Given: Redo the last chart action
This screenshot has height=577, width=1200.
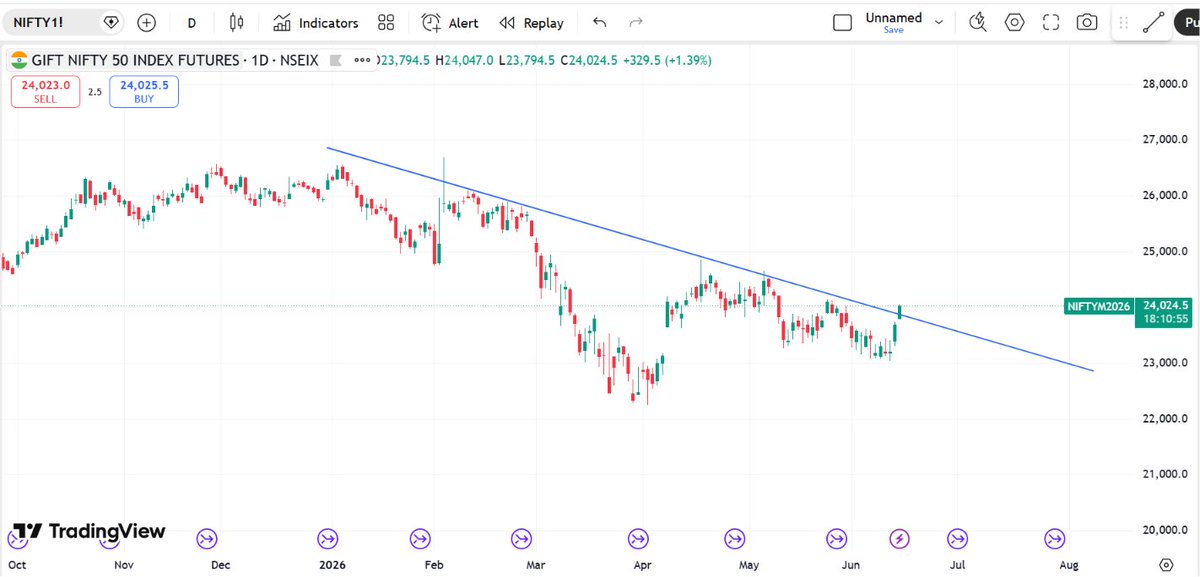Looking at the screenshot, I should tap(635, 22).
